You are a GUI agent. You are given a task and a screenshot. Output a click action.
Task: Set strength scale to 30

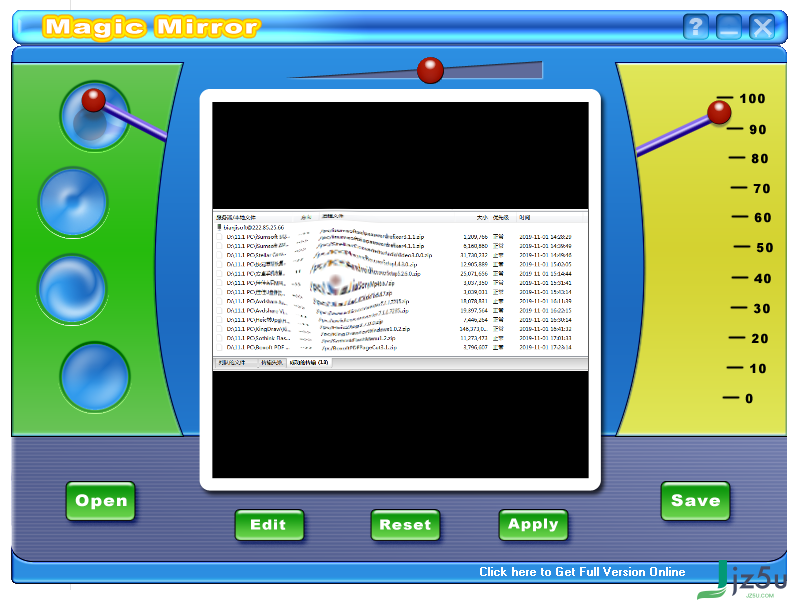(751, 308)
